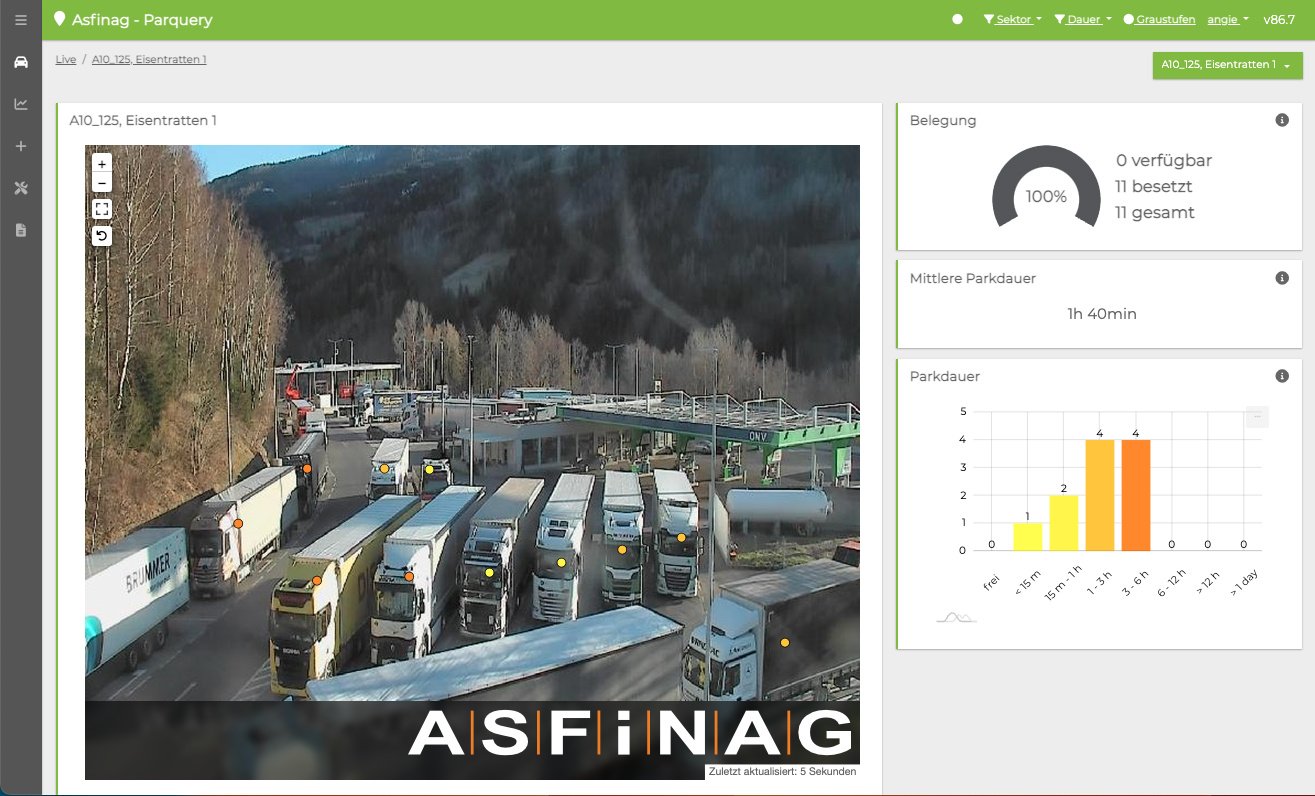Reset the camera view rotation

(x=102, y=236)
